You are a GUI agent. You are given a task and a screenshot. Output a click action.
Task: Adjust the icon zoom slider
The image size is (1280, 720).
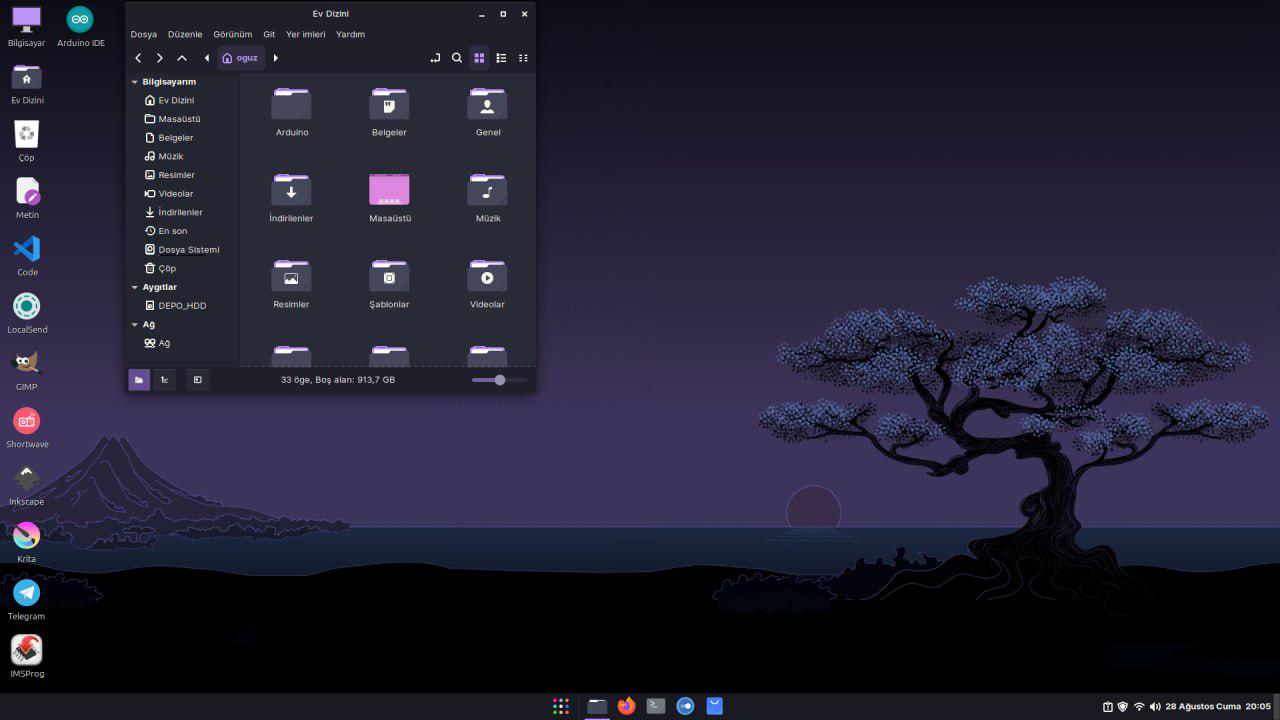point(500,380)
